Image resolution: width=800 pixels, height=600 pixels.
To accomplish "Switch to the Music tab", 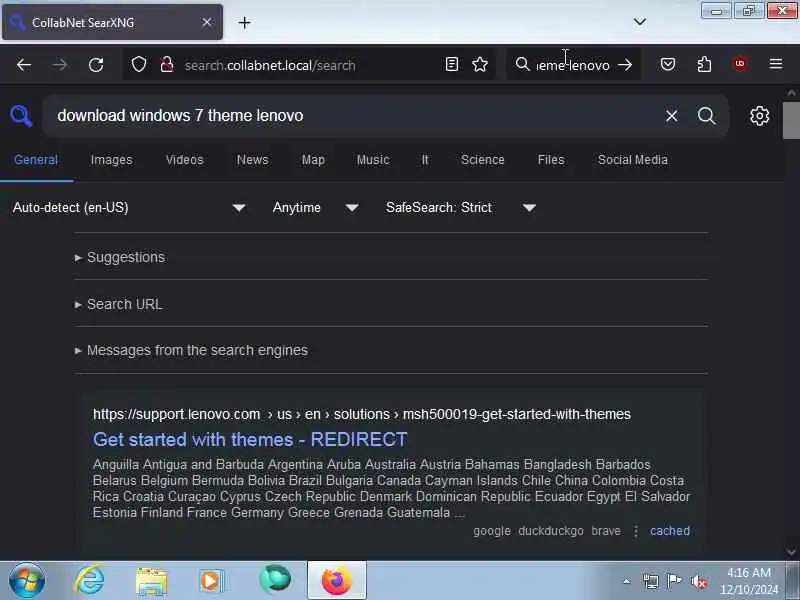I will [373, 160].
